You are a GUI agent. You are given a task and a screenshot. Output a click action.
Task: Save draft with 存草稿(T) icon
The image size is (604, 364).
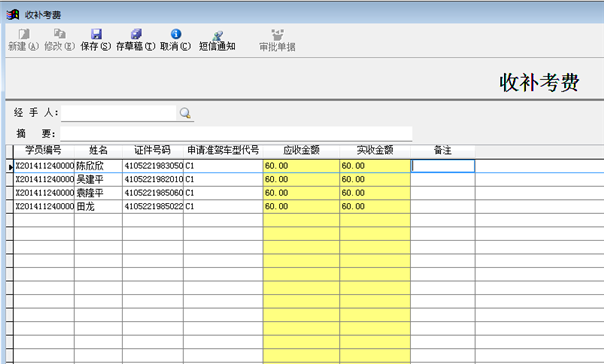click(136, 34)
